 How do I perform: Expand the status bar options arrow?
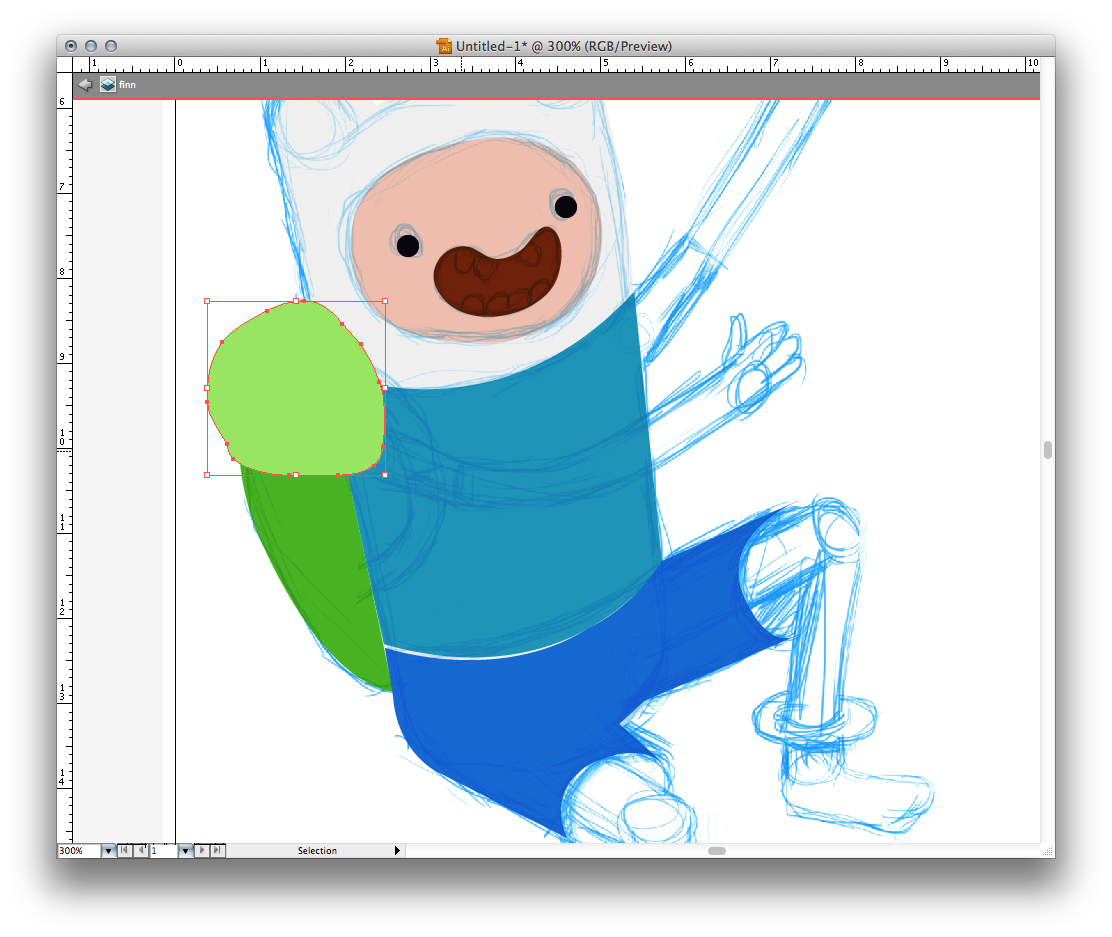(x=397, y=851)
